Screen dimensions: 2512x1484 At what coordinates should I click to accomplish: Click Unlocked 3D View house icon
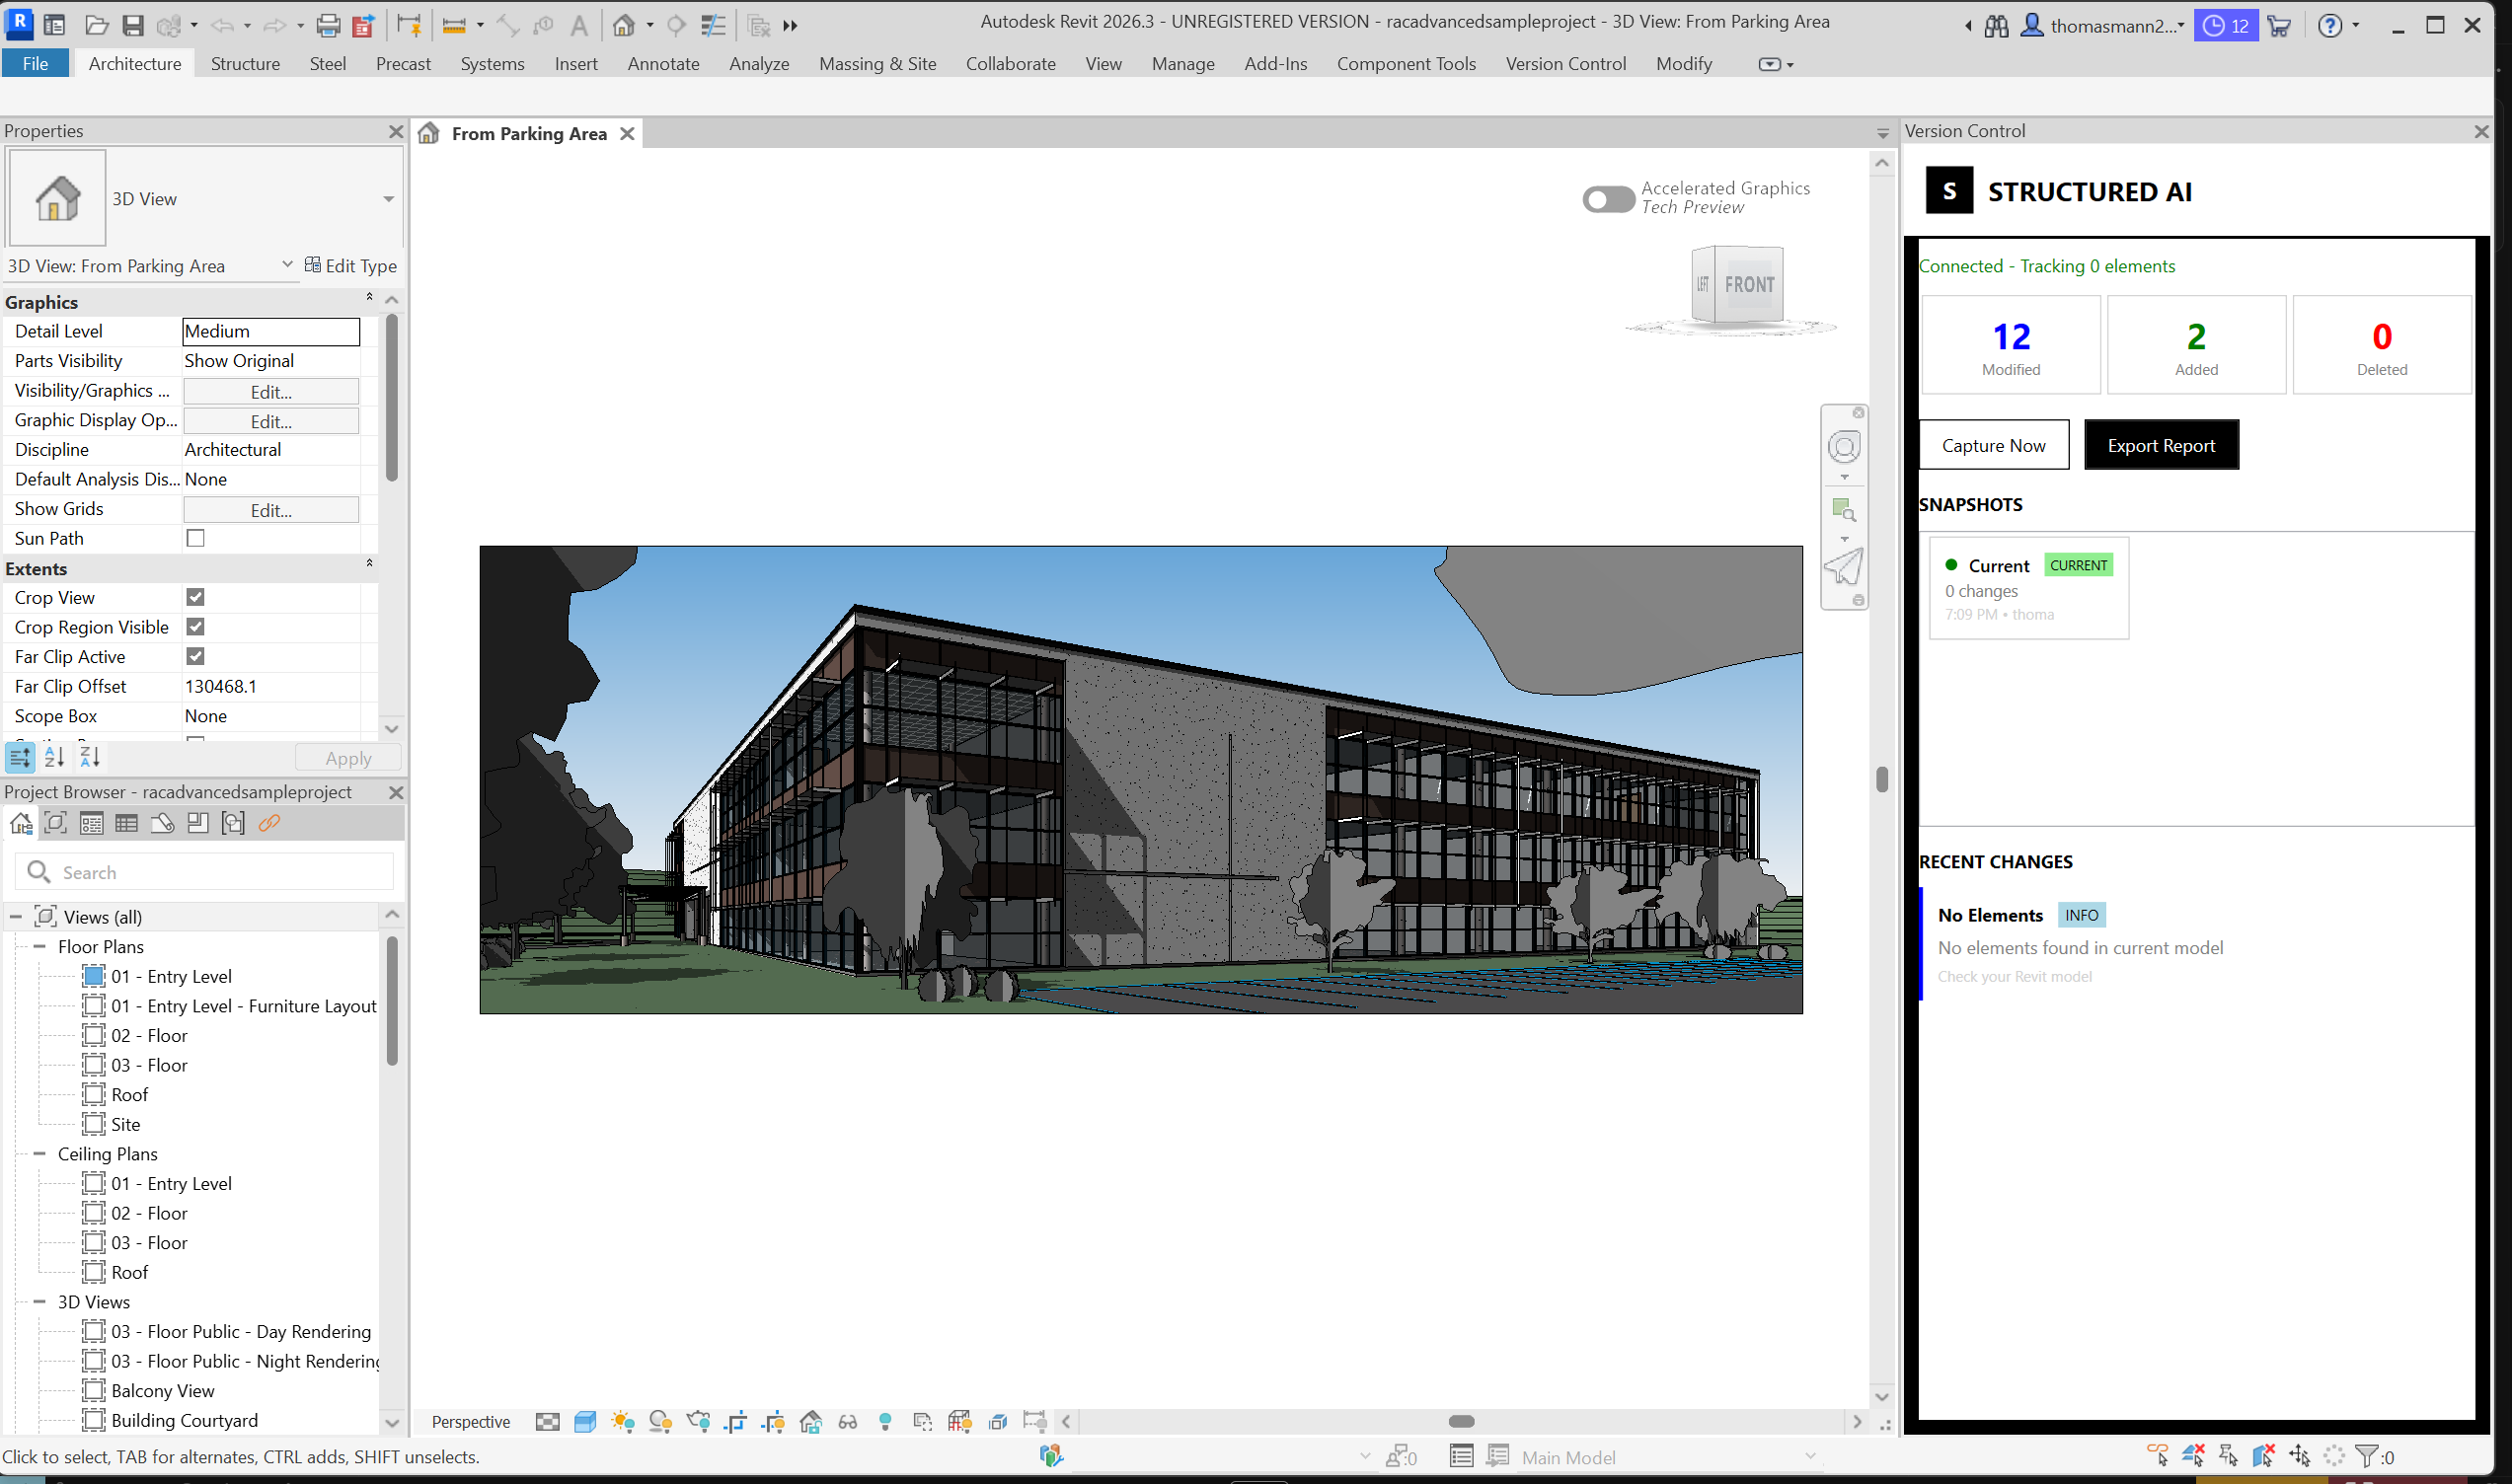click(811, 1422)
